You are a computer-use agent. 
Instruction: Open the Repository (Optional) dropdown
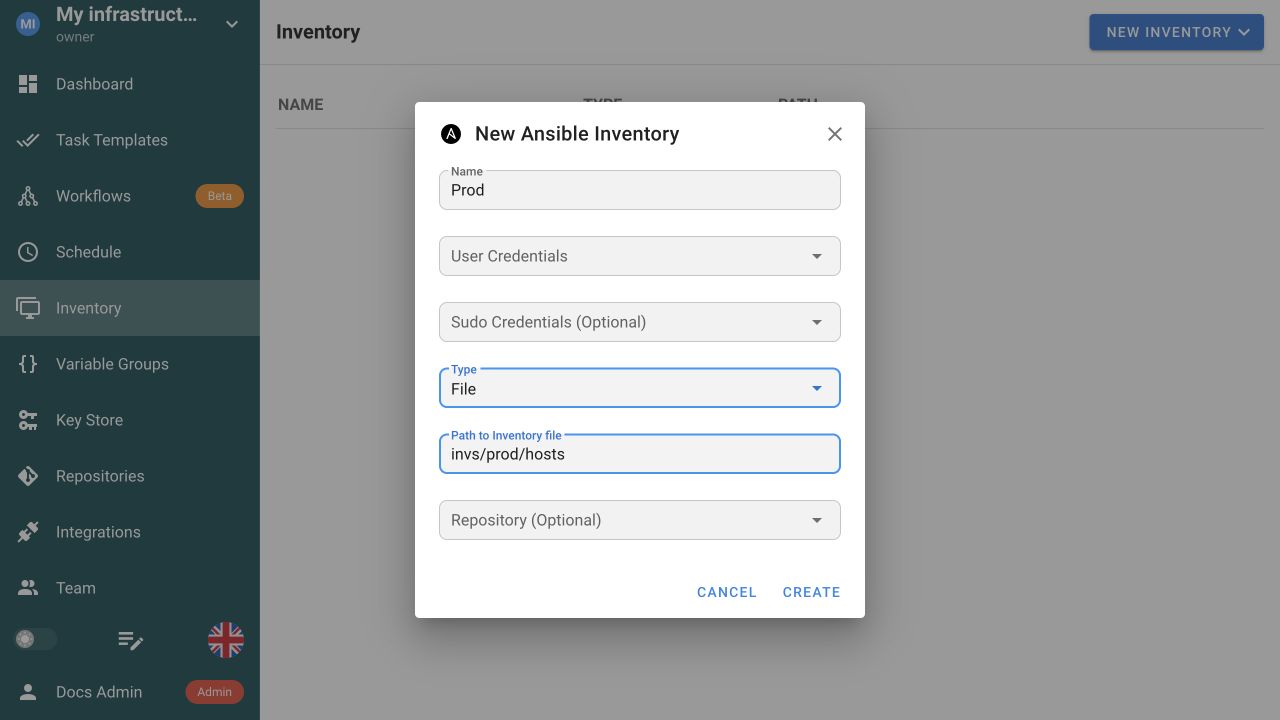640,520
